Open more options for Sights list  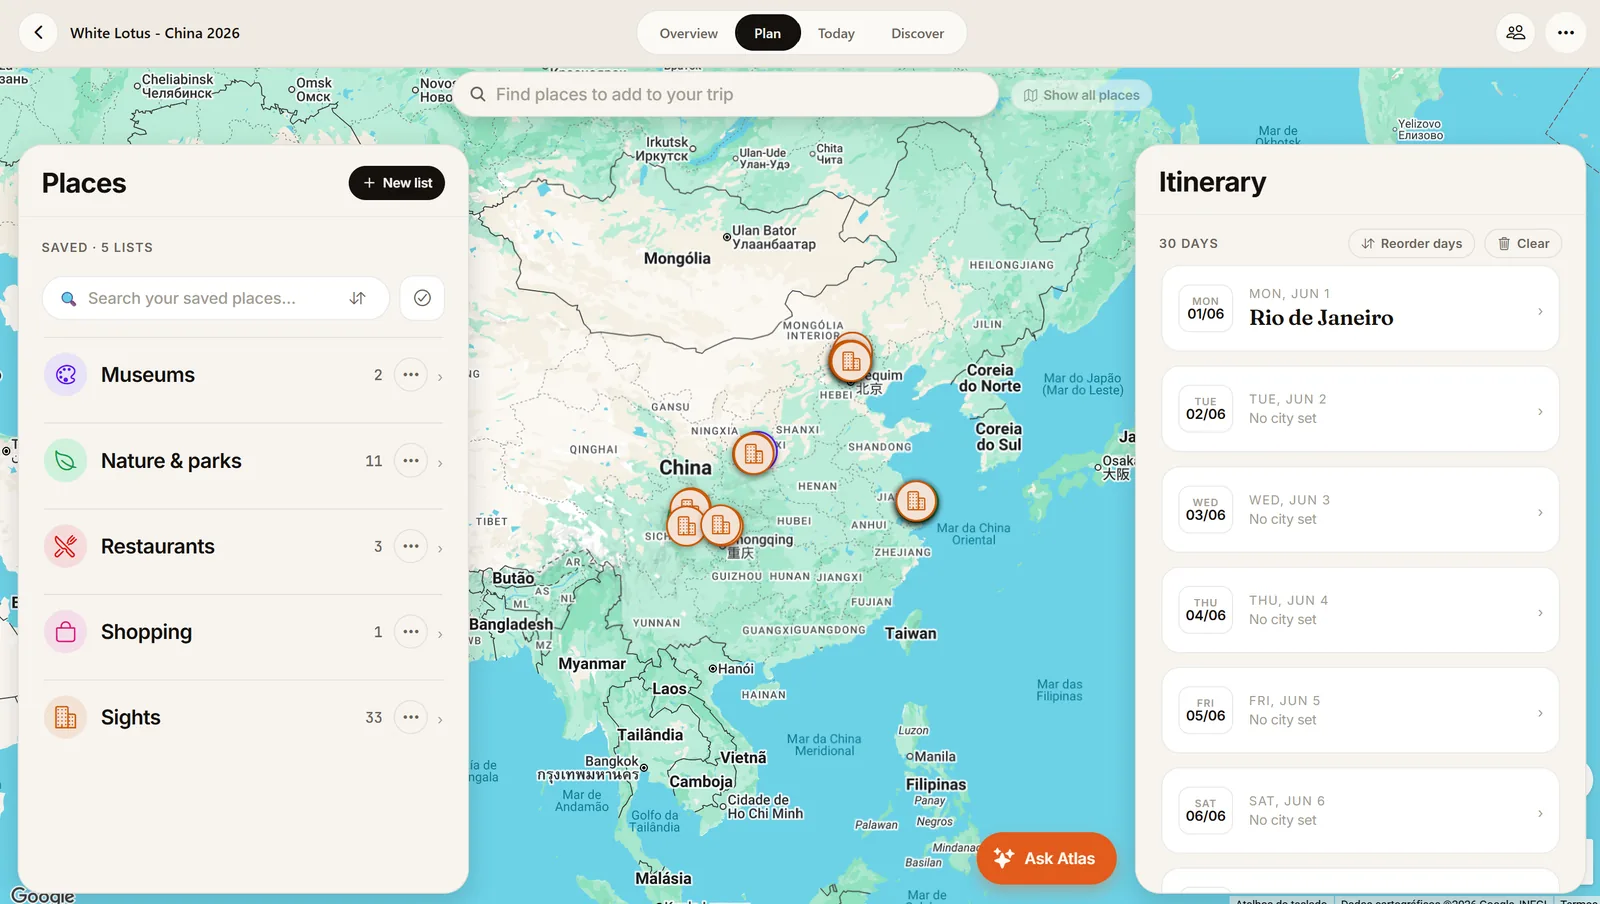[411, 717]
